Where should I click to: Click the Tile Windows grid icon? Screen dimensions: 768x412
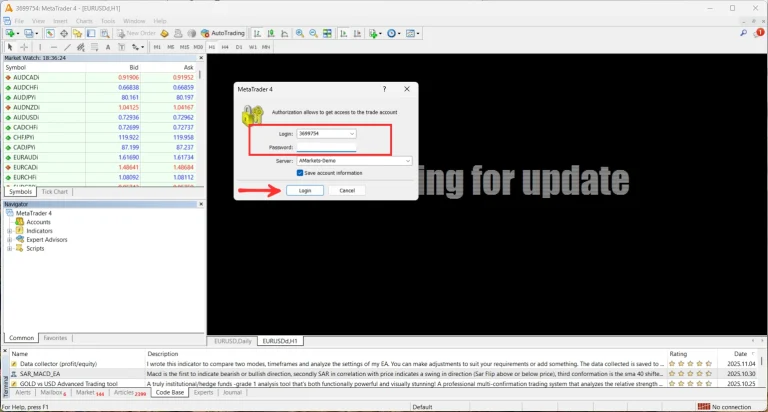tap(327, 33)
